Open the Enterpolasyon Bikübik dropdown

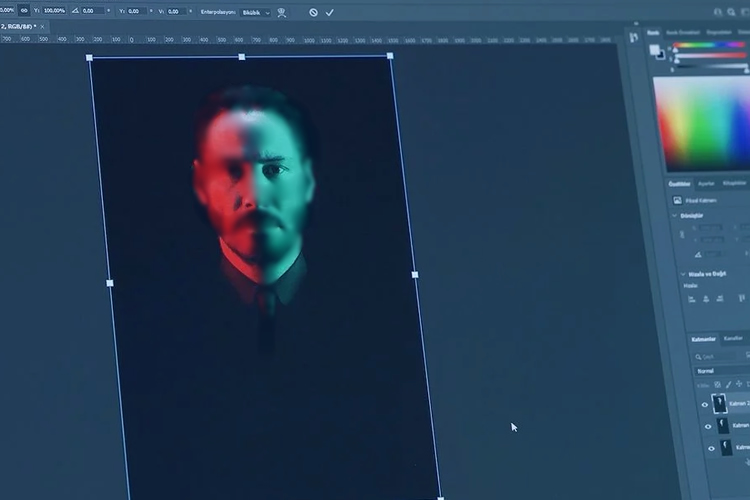(x=255, y=13)
